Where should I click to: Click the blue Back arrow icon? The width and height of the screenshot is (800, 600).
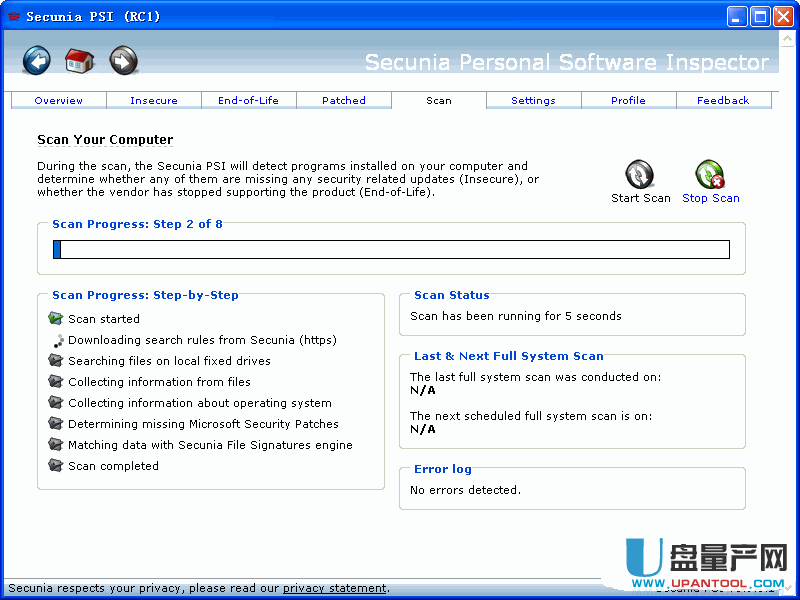(x=37, y=61)
